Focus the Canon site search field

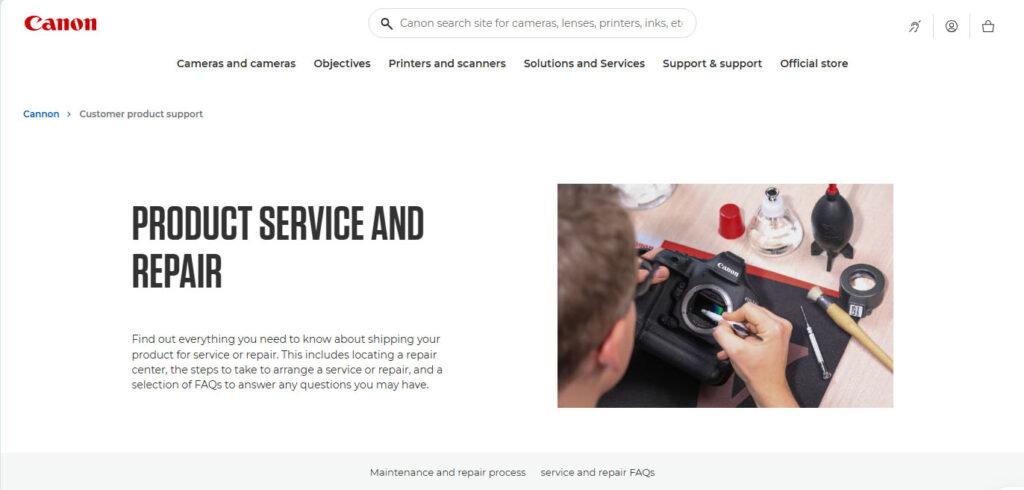(532, 24)
